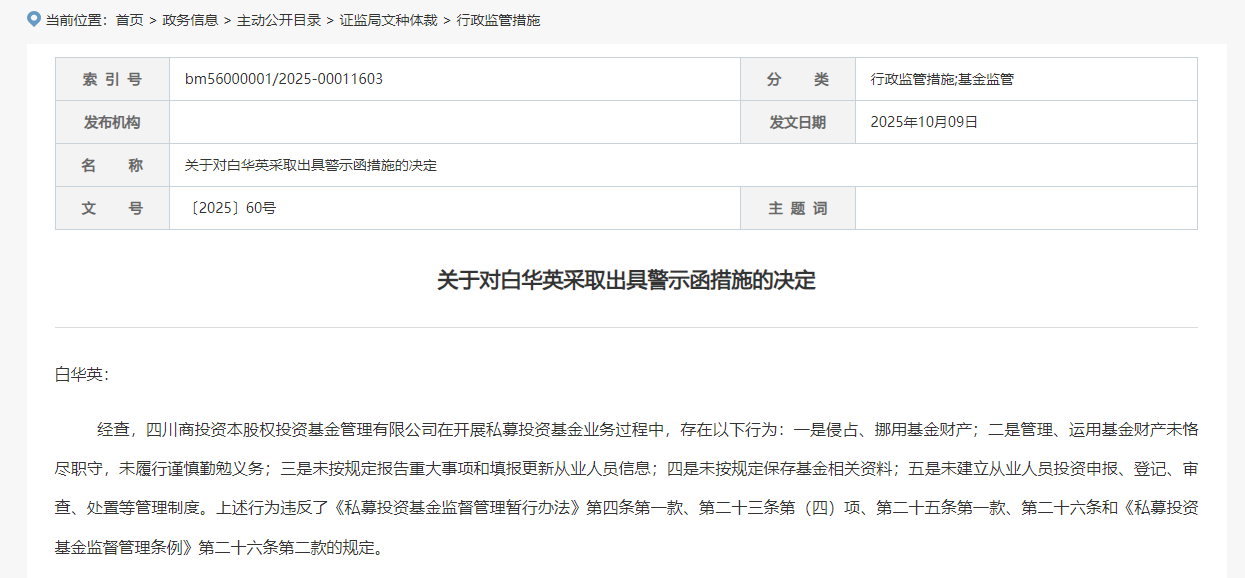Click the salutation 白华英： above the body text
This screenshot has width=1245, height=578.
pyautogui.click(x=81, y=375)
